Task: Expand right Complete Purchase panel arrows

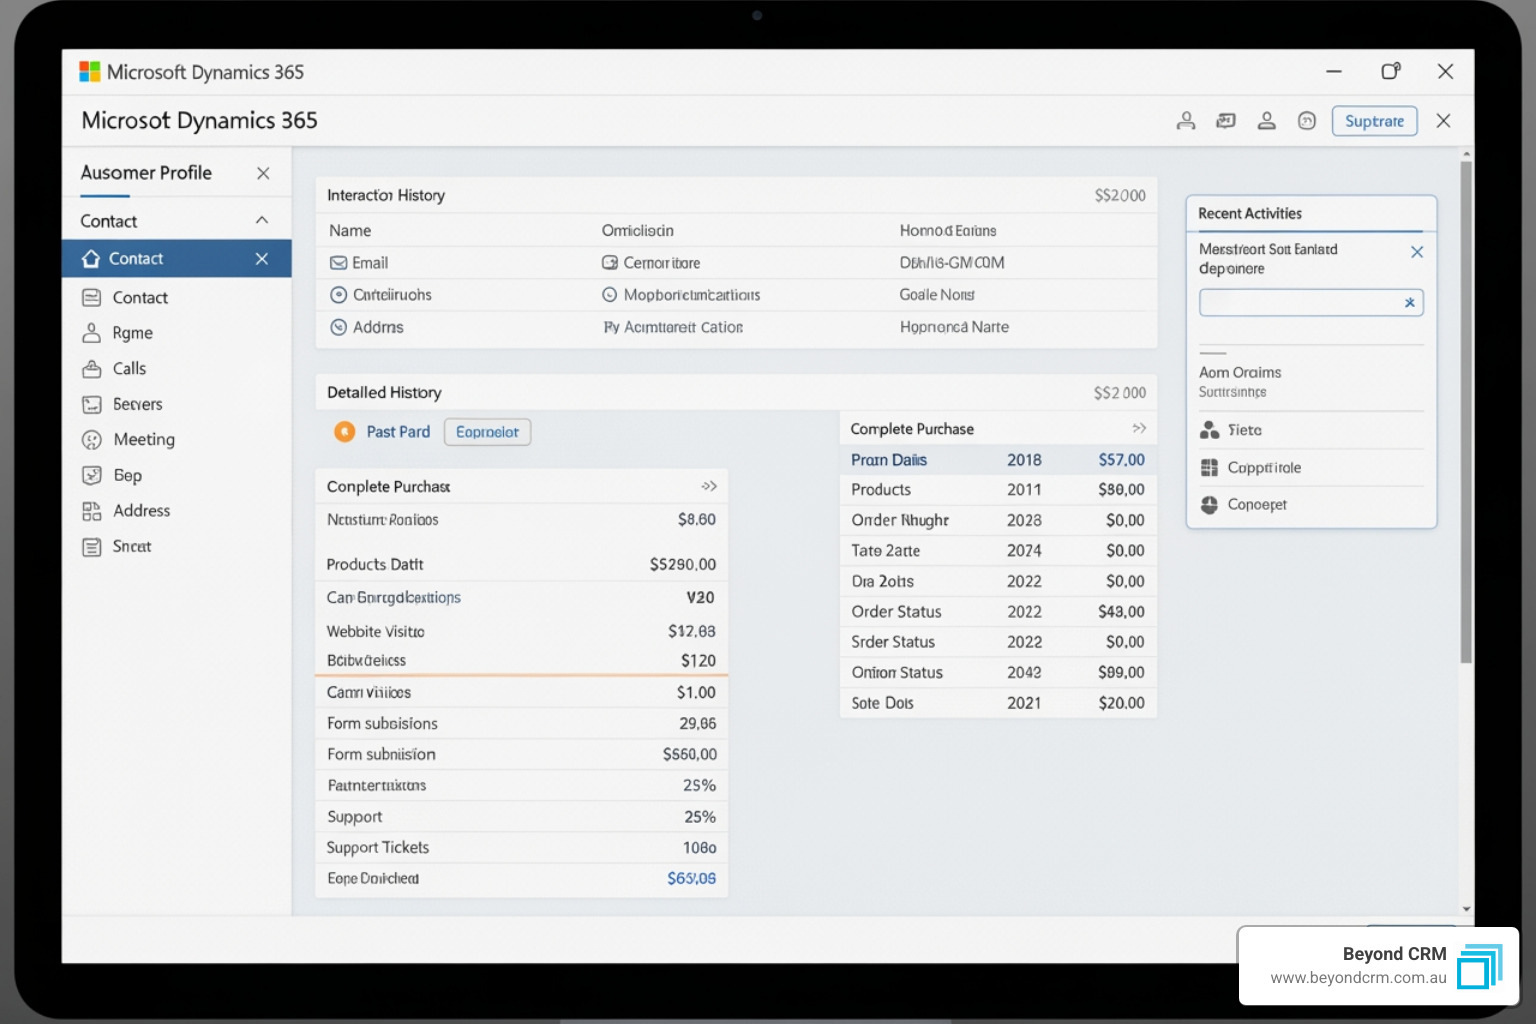Action: [1139, 428]
